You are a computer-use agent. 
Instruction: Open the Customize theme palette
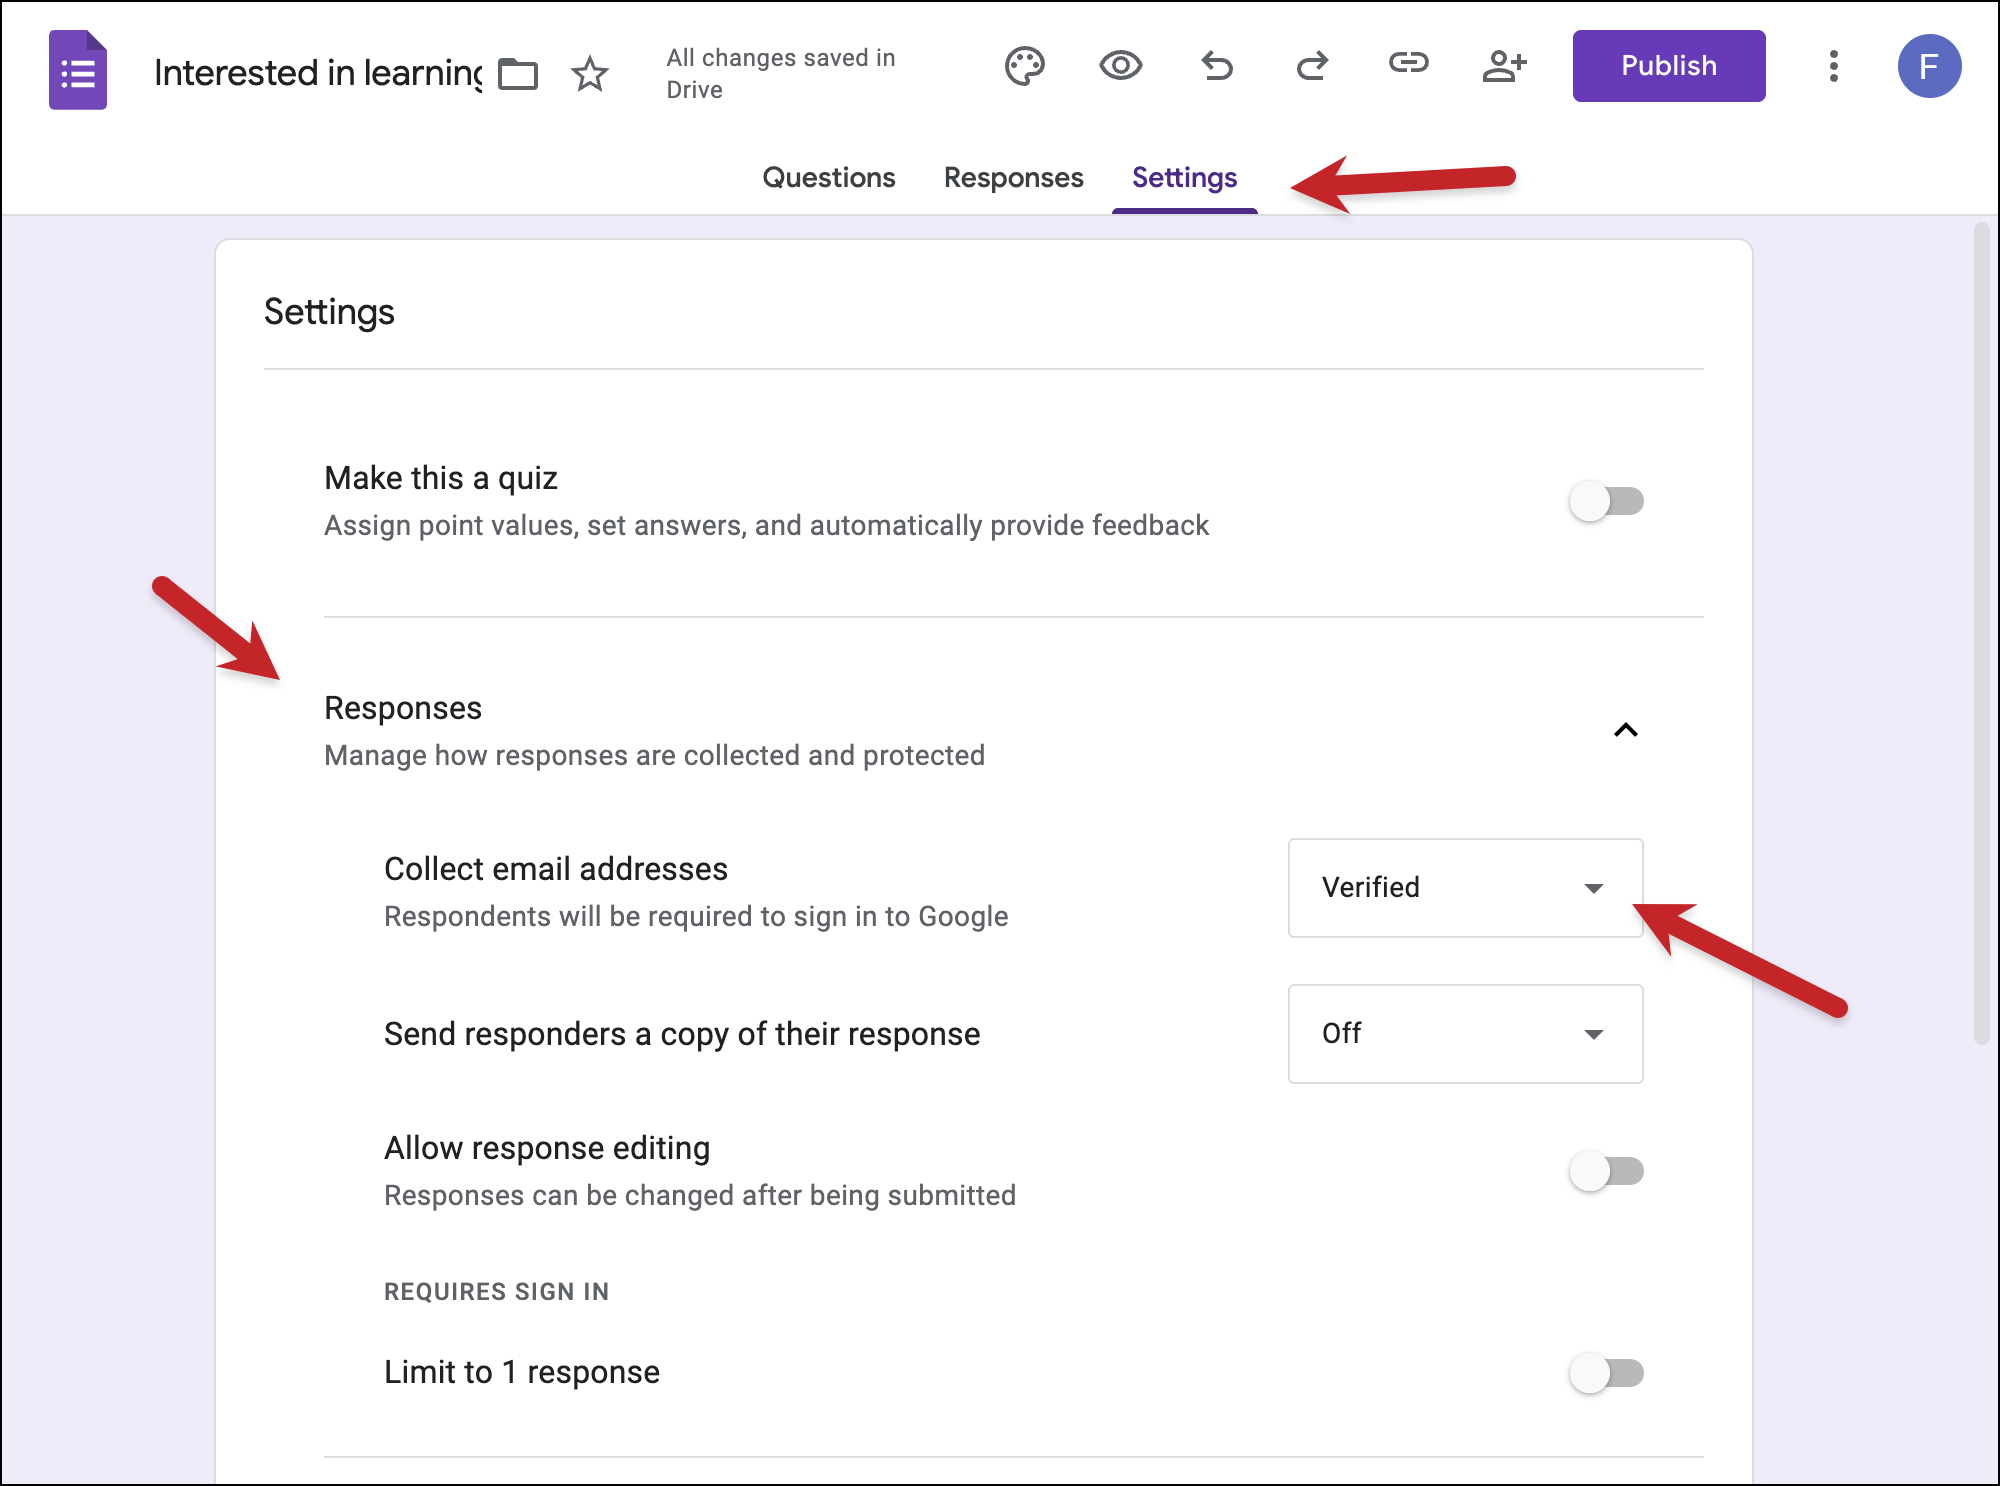point(1025,66)
